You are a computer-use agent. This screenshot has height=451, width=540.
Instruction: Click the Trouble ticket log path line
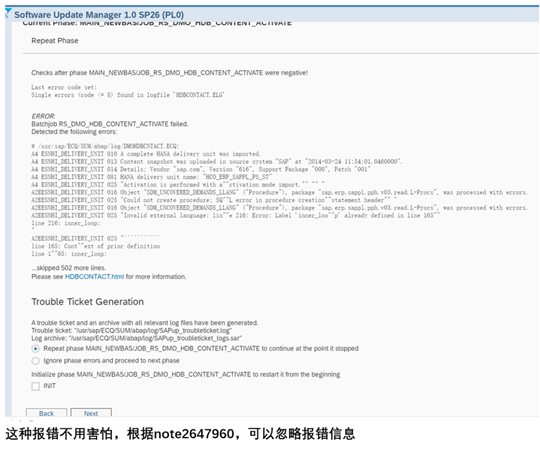click(x=132, y=331)
